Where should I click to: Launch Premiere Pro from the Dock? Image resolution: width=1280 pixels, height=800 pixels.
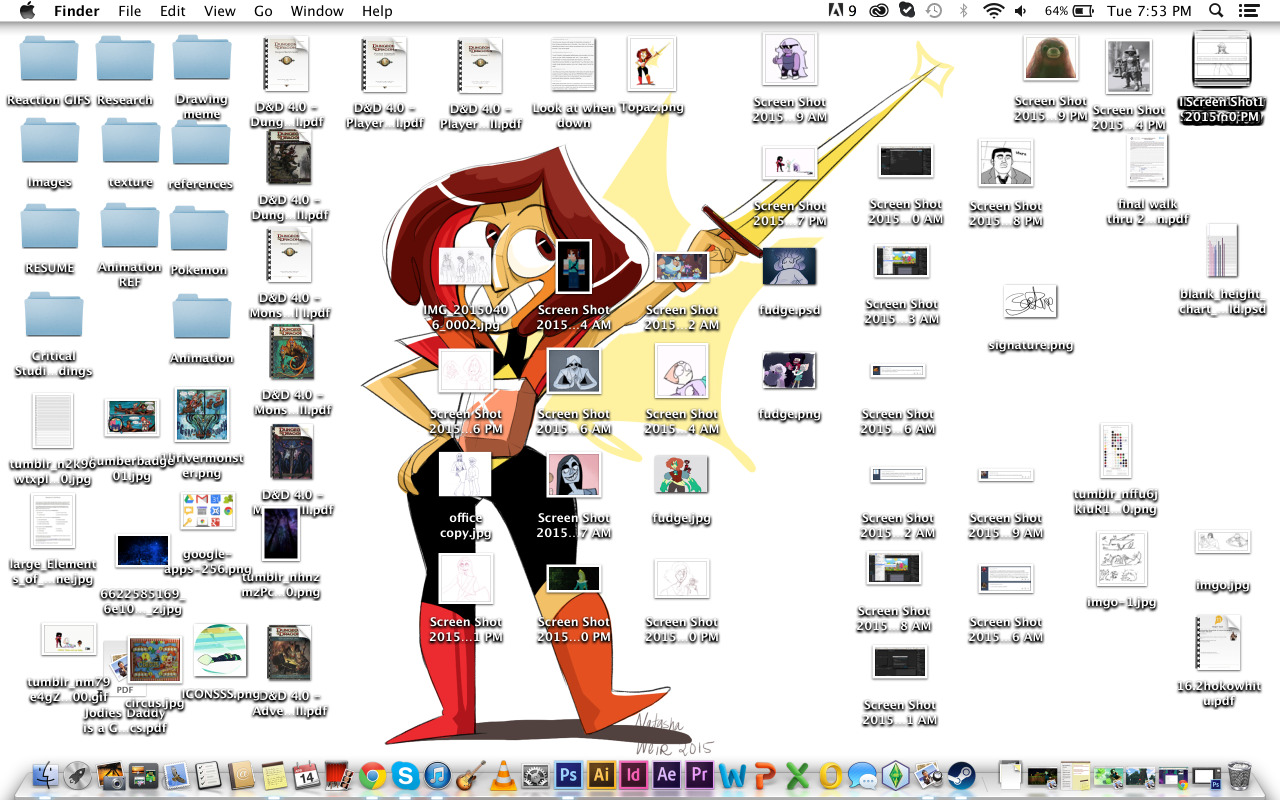click(x=700, y=775)
